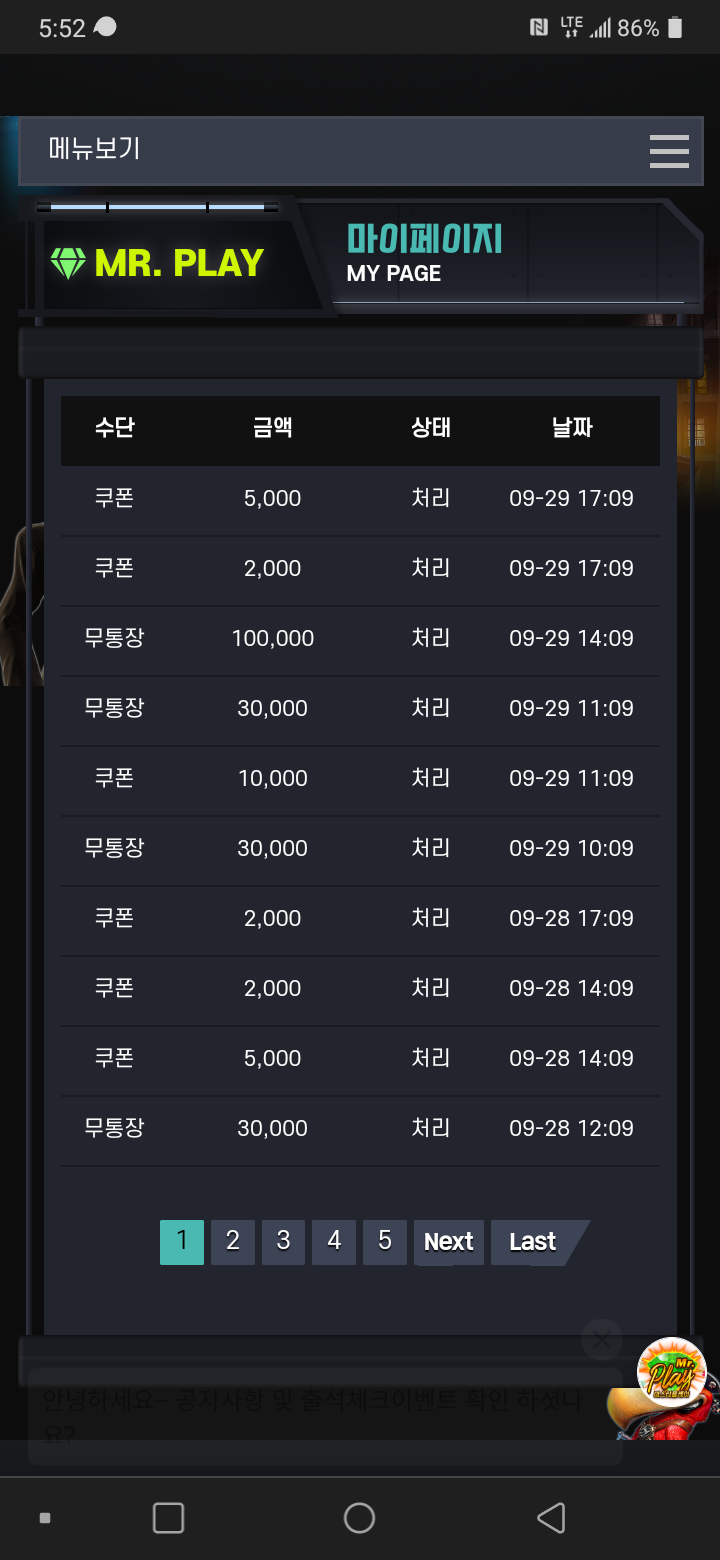
Task: Click the Last pagination button
Action: click(x=535, y=1242)
